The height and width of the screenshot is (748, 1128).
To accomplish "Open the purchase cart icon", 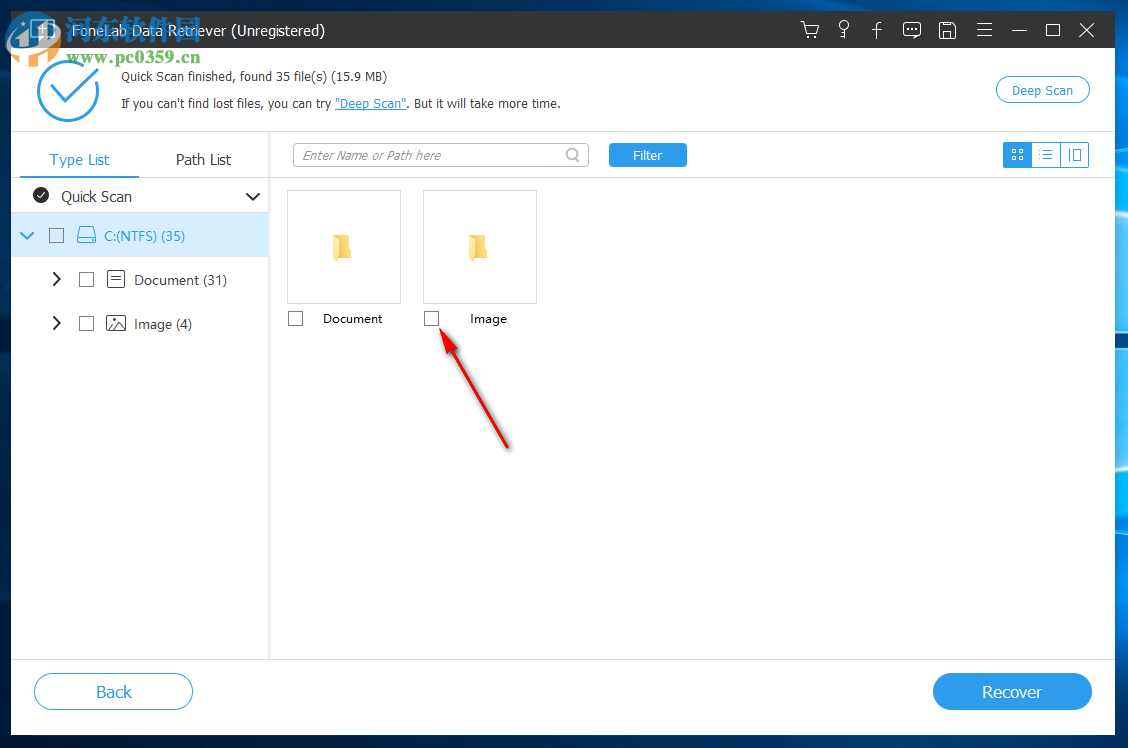I will pos(810,30).
